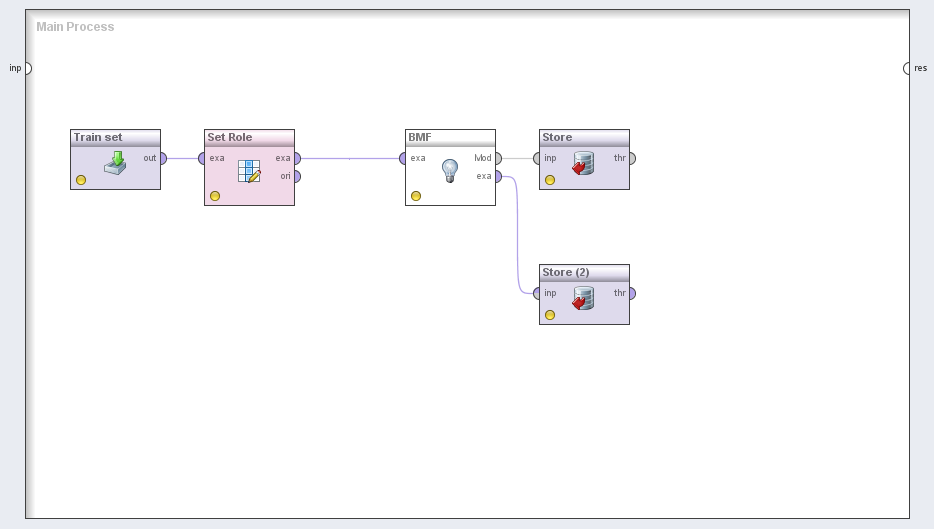Click the yellow status light on Store (2)
This screenshot has width=934, height=529.
tap(550, 315)
